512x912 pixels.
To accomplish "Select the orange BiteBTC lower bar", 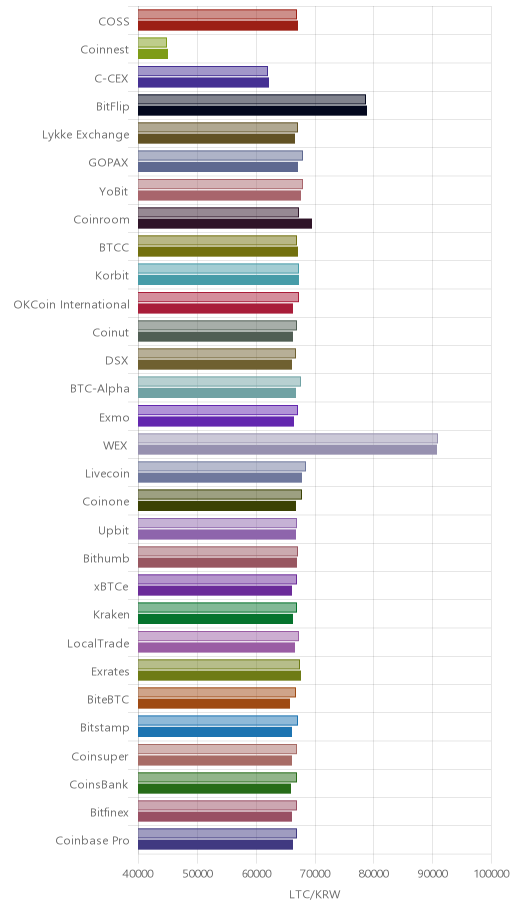I will (x=214, y=704).
